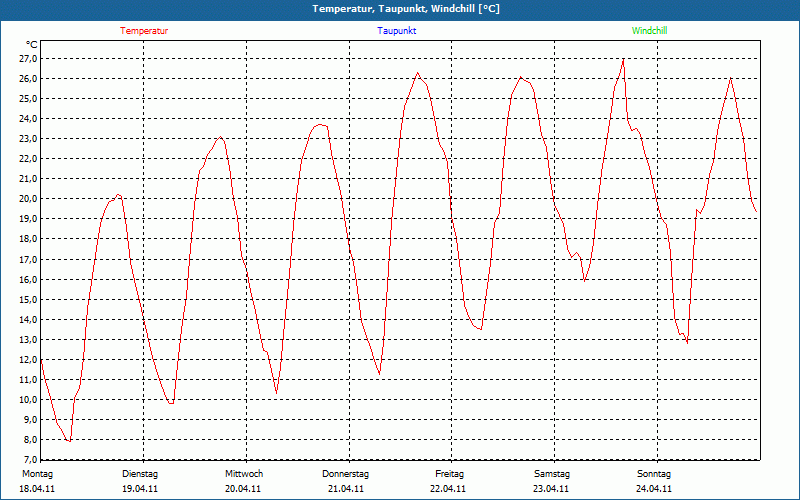The width and height of the screenshot is (800, 500).
Task: Click the date 20.04.11
Action: click(x=243, y=489)
